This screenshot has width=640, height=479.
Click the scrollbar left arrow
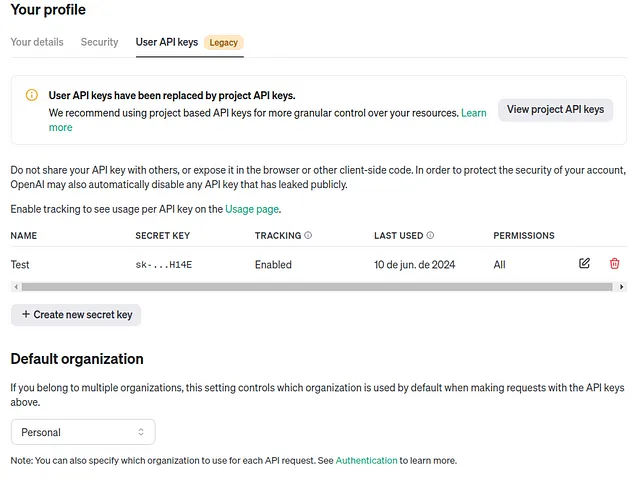pyautogui.click(x=16, y=287)
